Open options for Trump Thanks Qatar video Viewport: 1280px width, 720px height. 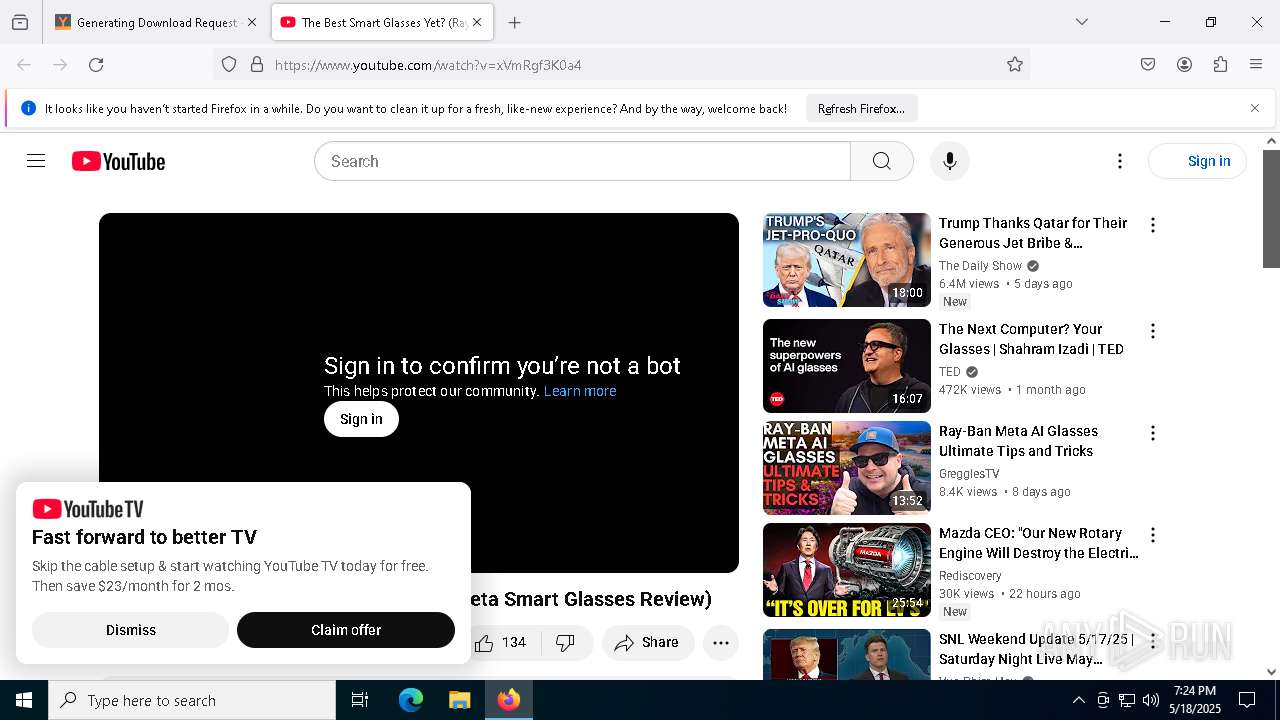(1153, 225)
